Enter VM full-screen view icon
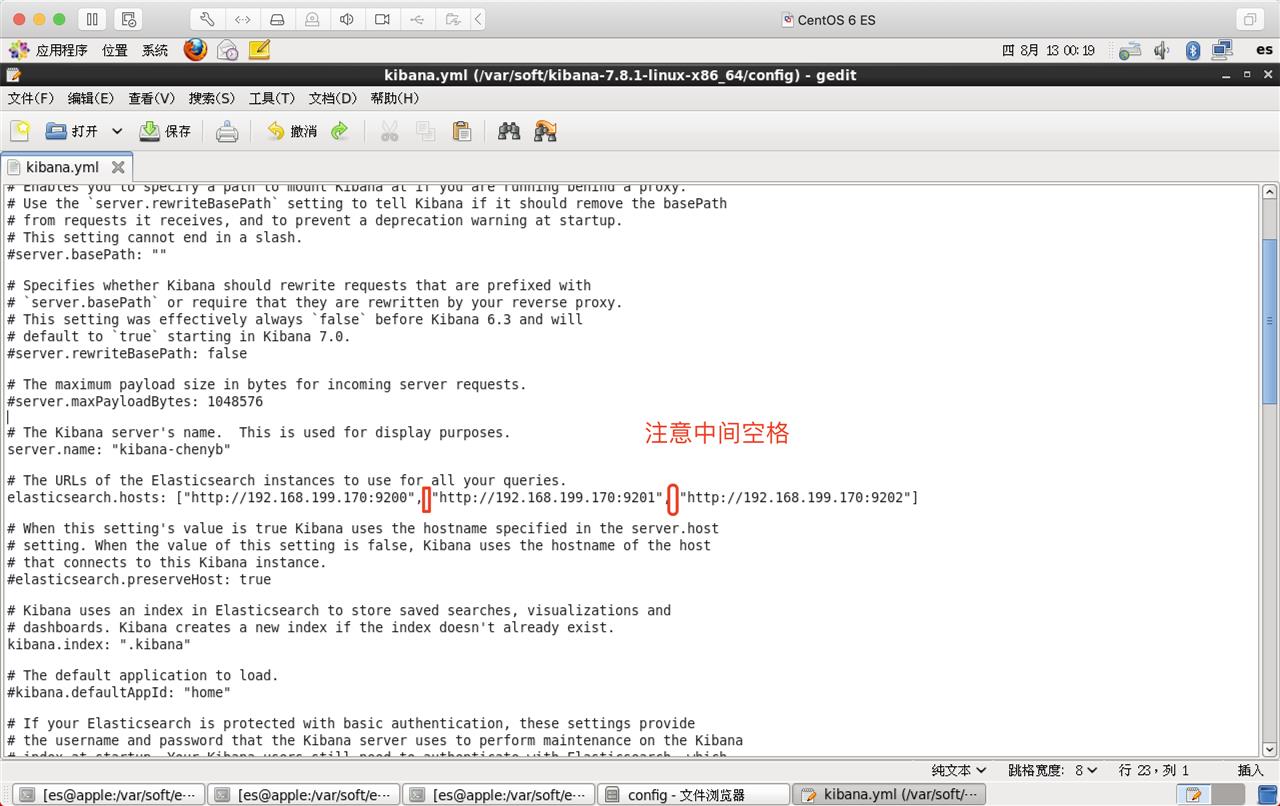Screen dimensions: 1280x806 coord(1250,19)
